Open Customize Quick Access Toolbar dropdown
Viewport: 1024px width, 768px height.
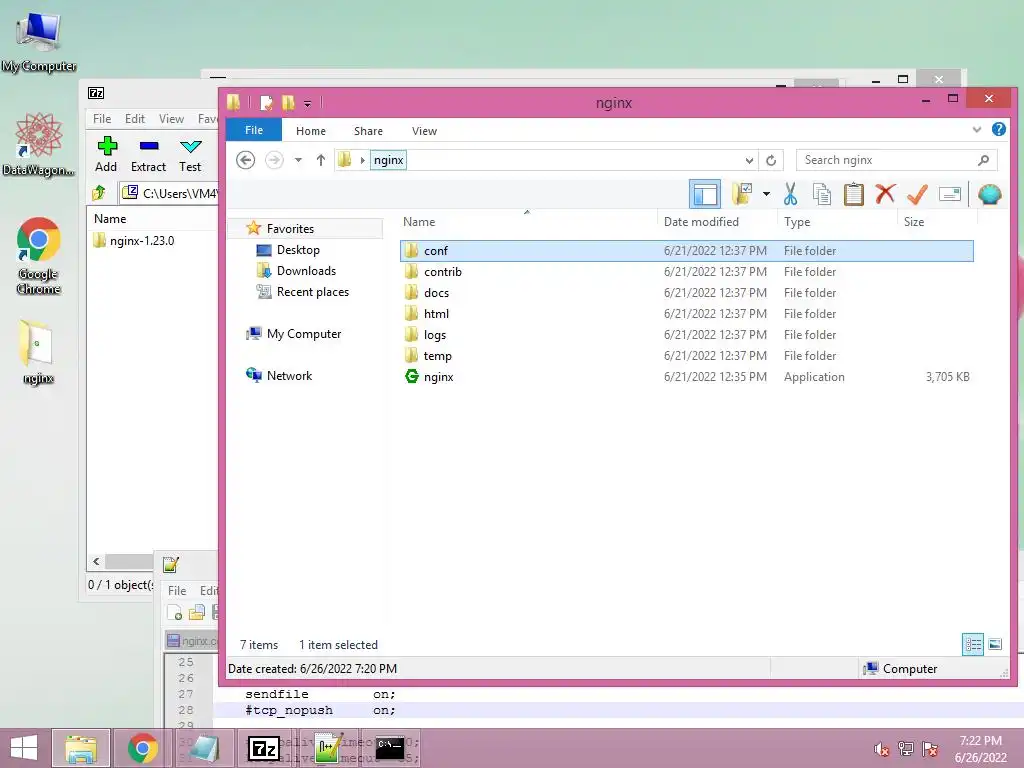[307, 103]
